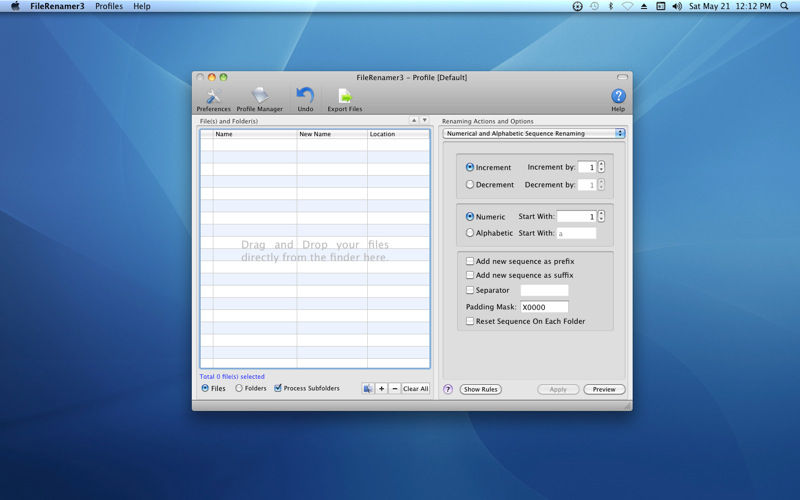Open the Help menu in menu bar
The image size is (800, 500).
pos(141,6)
